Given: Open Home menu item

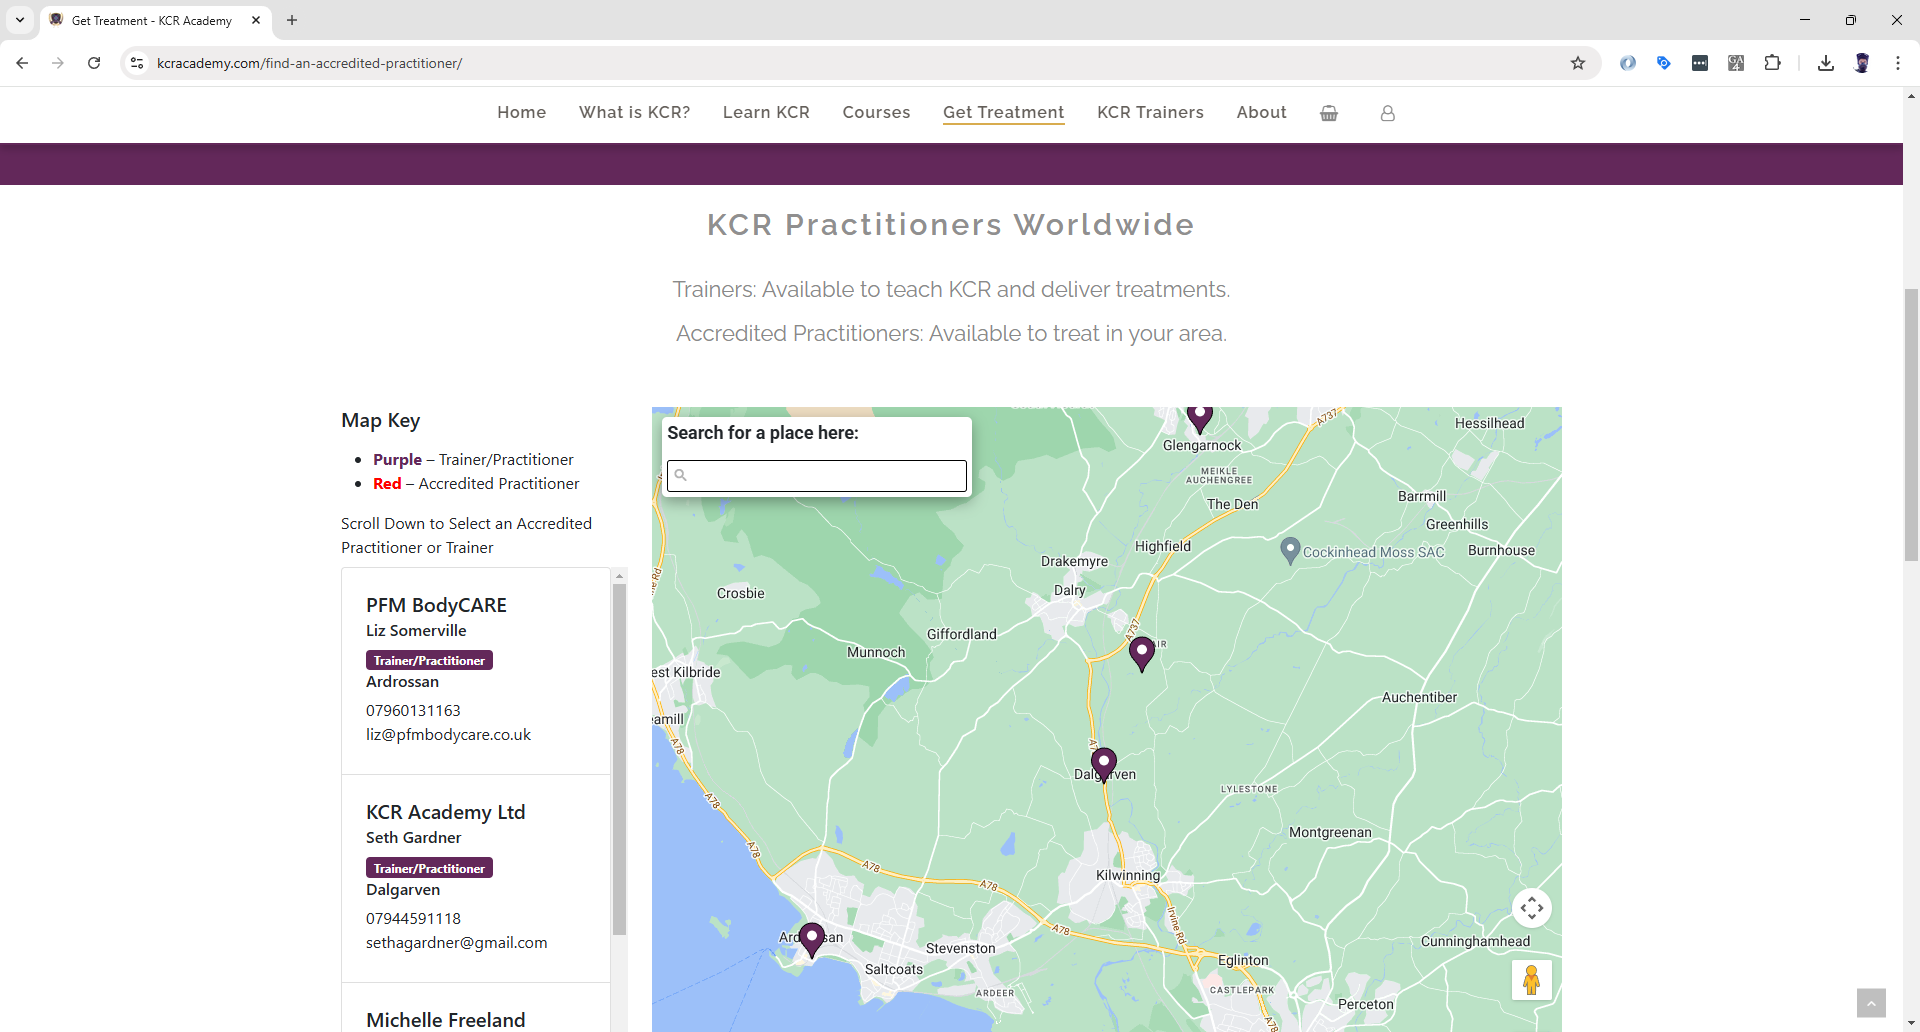Looking at the screenshot, I should coord(521,113).
